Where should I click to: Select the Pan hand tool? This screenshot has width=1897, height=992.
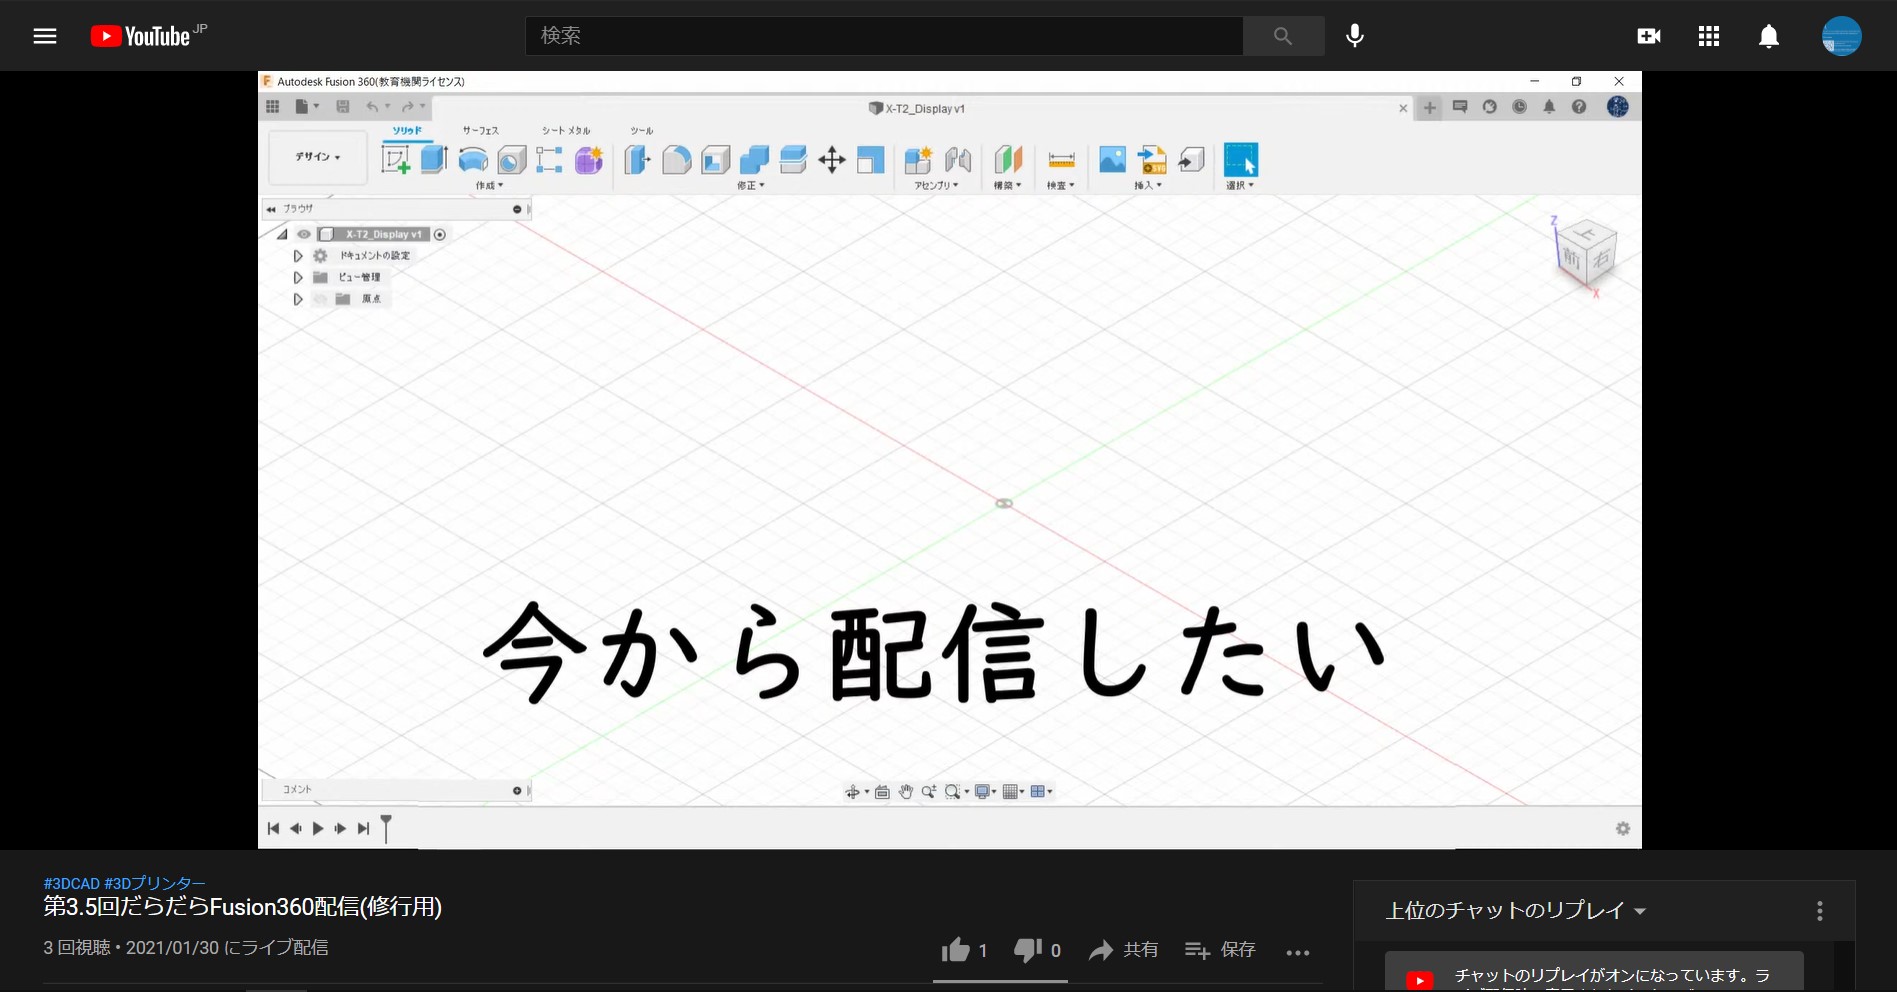pyautogui.click(x=906, y=792)
